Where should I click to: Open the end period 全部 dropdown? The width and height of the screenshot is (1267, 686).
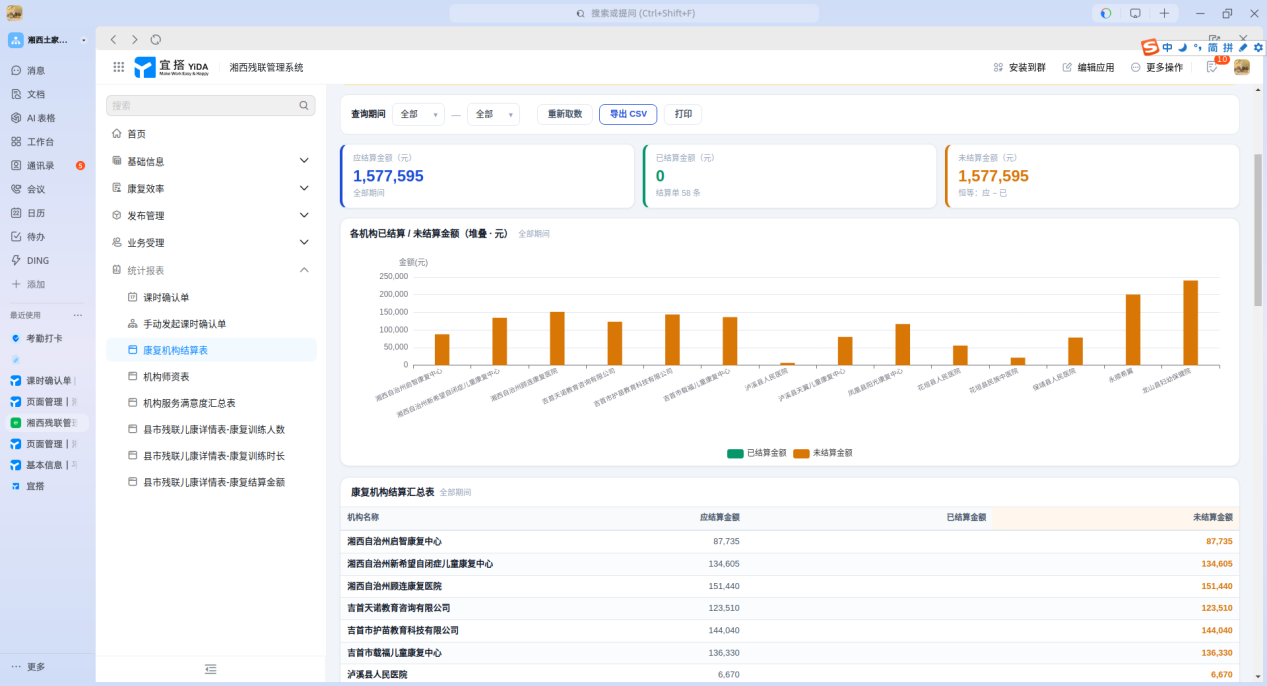[x=493, y=114]
